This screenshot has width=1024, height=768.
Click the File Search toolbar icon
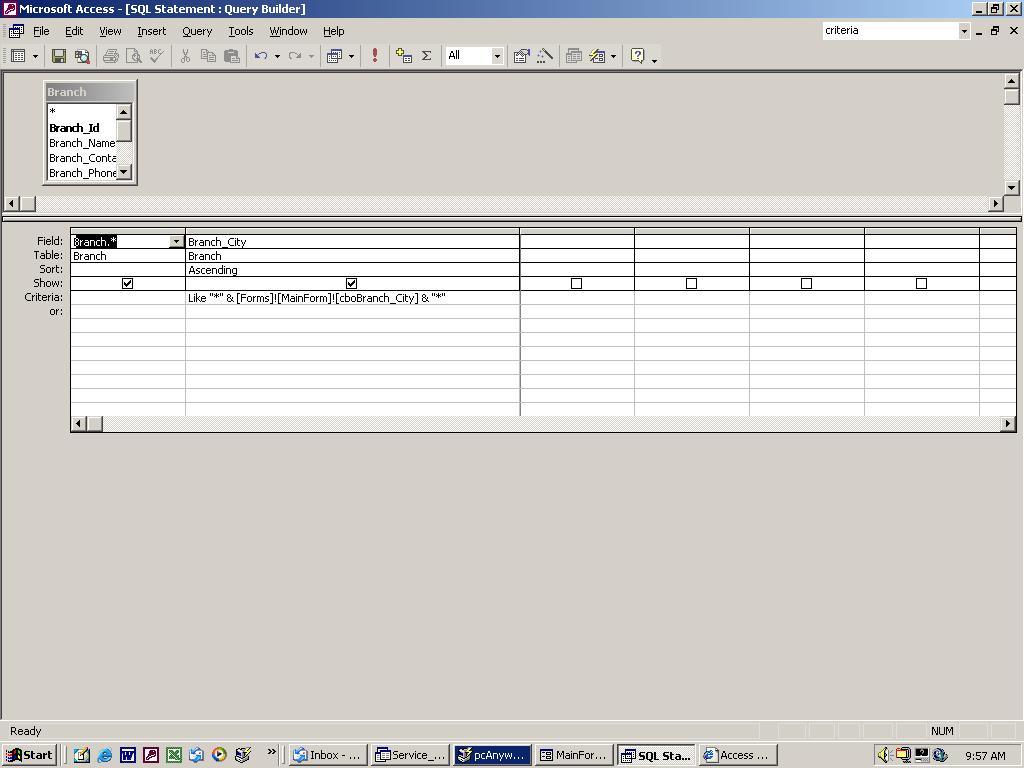coord(82,56)
